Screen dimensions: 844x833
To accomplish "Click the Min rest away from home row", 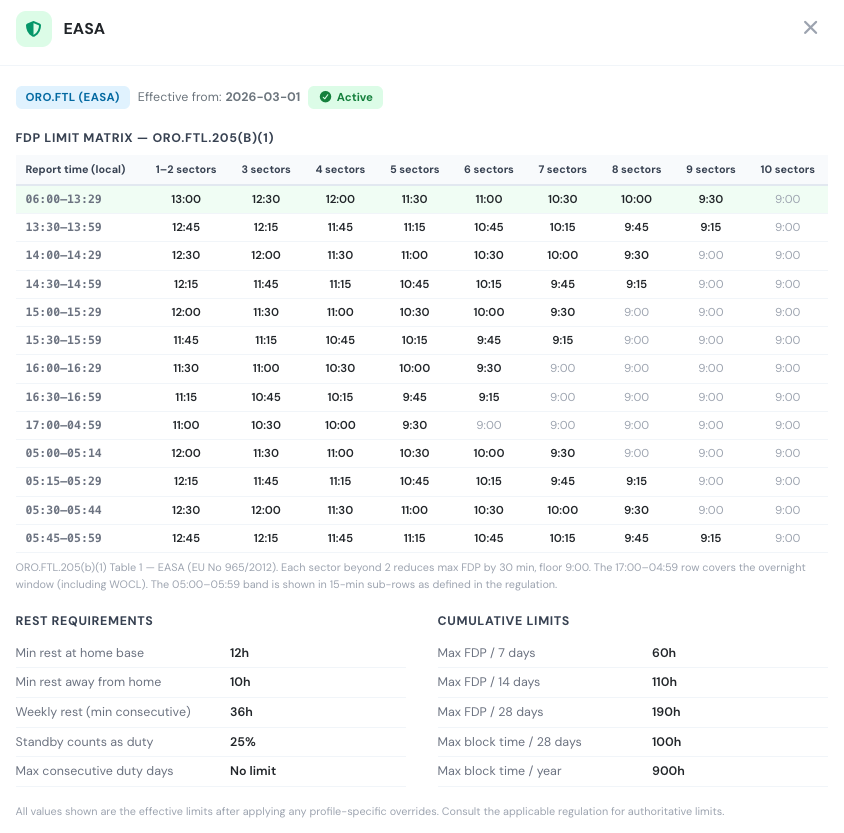I will pyautogui.click(x=210, y=682).
